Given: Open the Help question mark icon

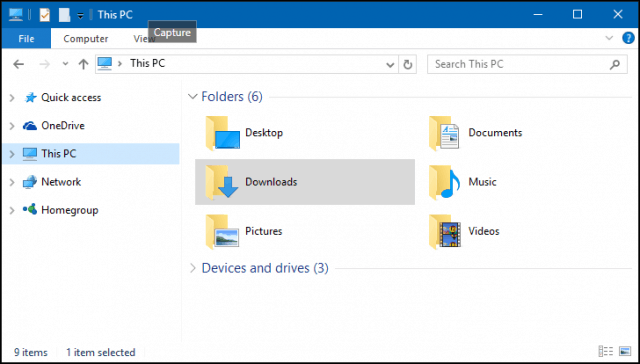Looking at the screenshot, I should tap(627, 38).
